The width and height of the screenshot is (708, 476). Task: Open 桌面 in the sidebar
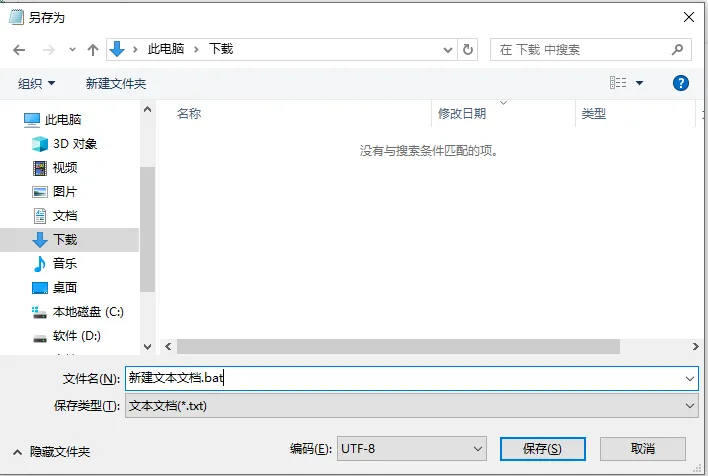pos(55,288)
